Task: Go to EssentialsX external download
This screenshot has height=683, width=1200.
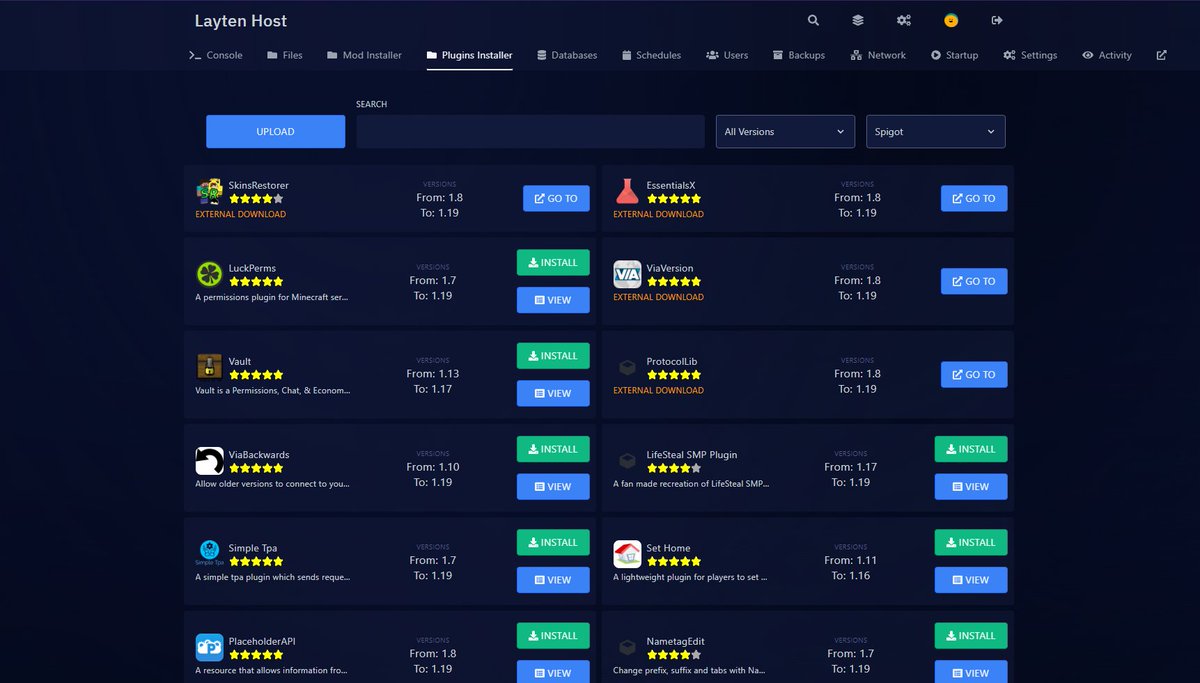Action: [974, 198]
